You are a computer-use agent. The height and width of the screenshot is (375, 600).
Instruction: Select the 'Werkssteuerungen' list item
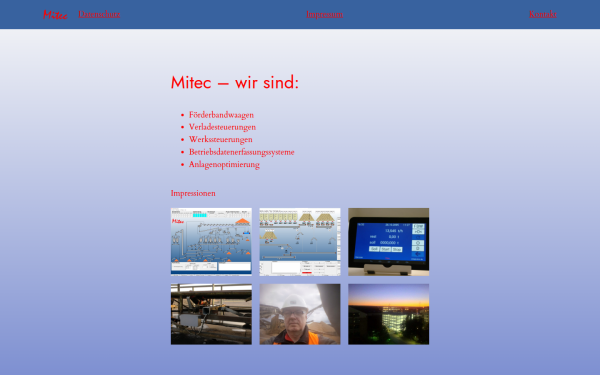(x=220, y=139)
